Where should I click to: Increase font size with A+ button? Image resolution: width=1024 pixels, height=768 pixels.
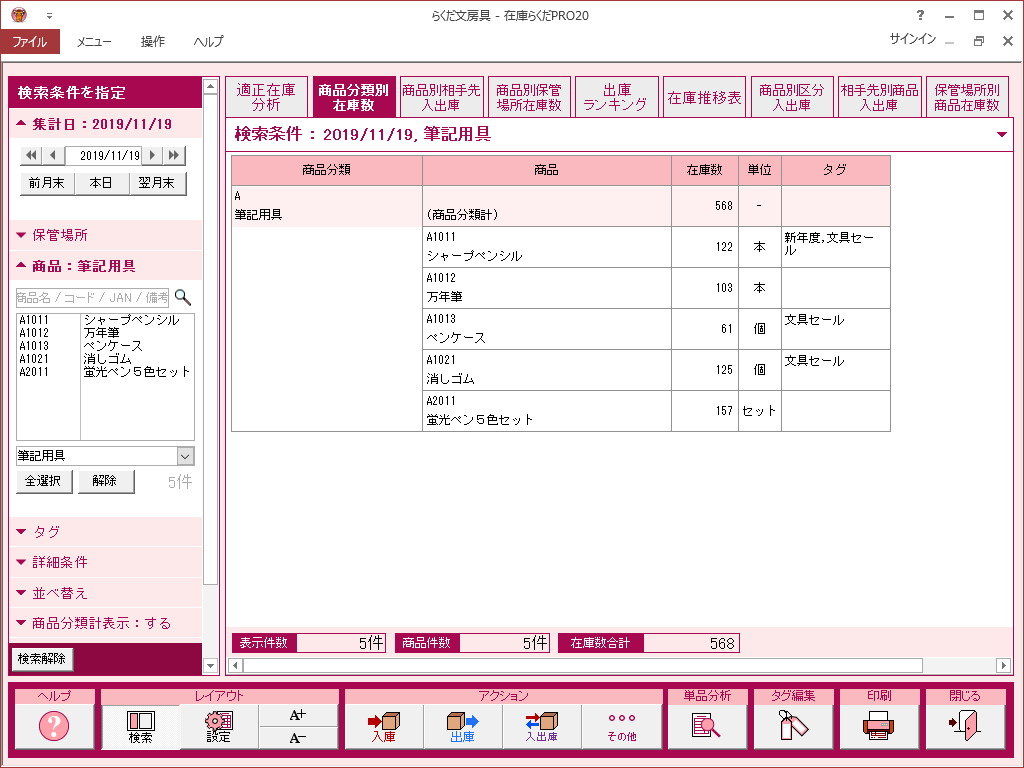click(298, 715)
